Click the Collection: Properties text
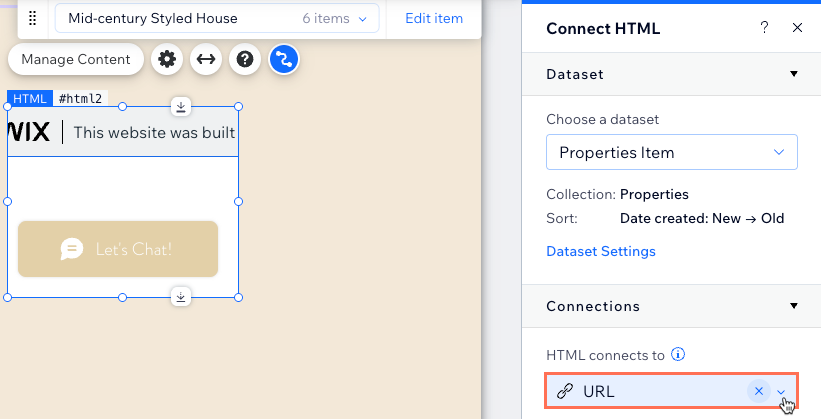 click(617, 194)
